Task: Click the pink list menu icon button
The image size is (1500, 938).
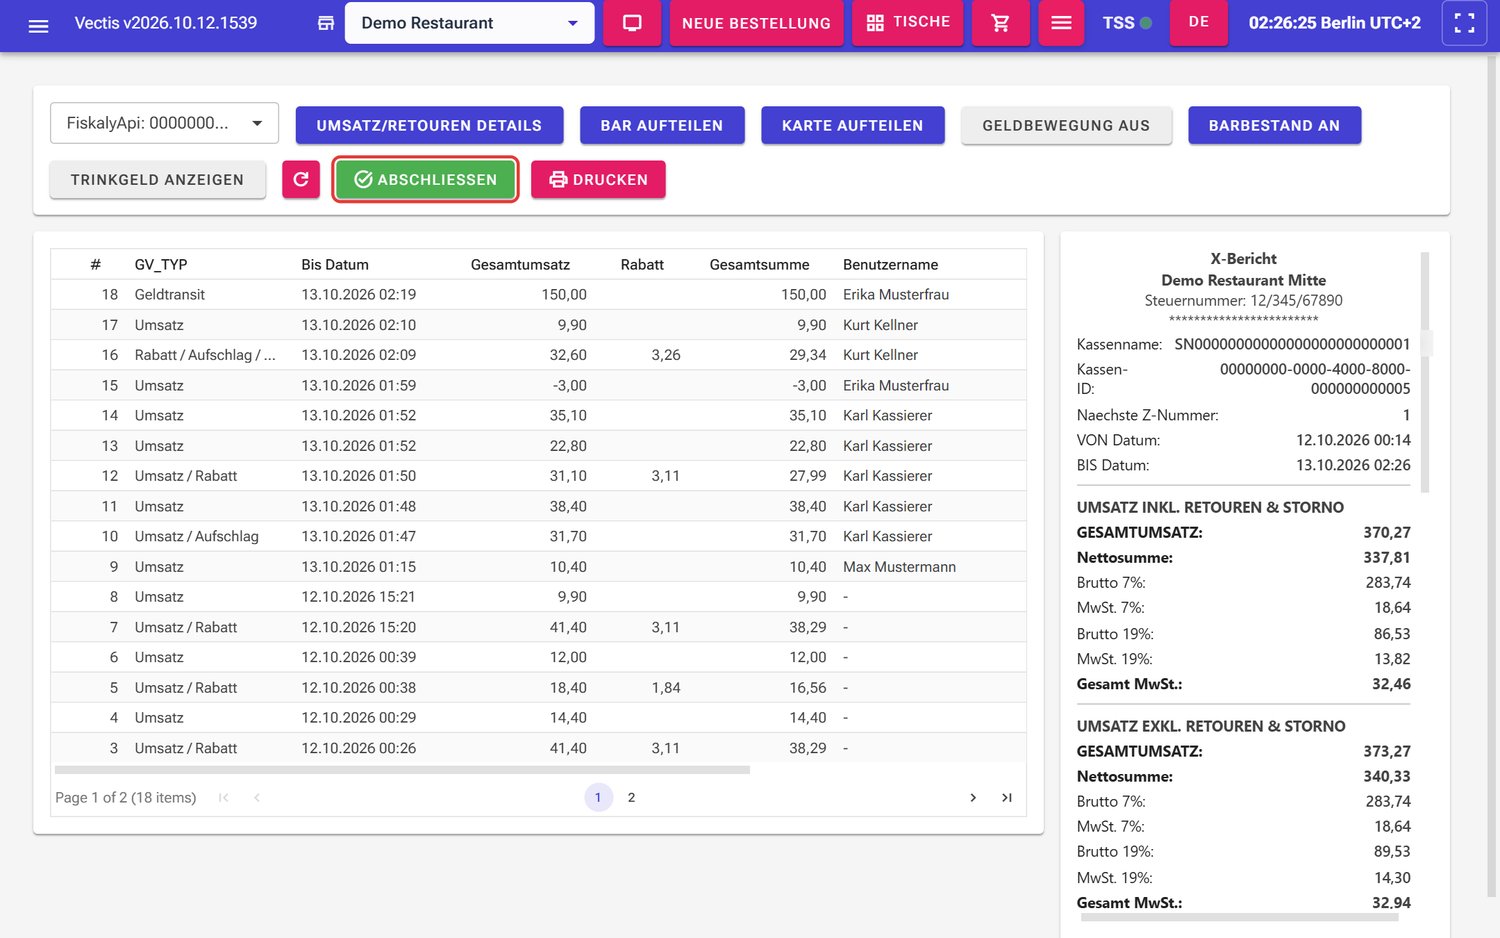Action: click(1061, 23)
